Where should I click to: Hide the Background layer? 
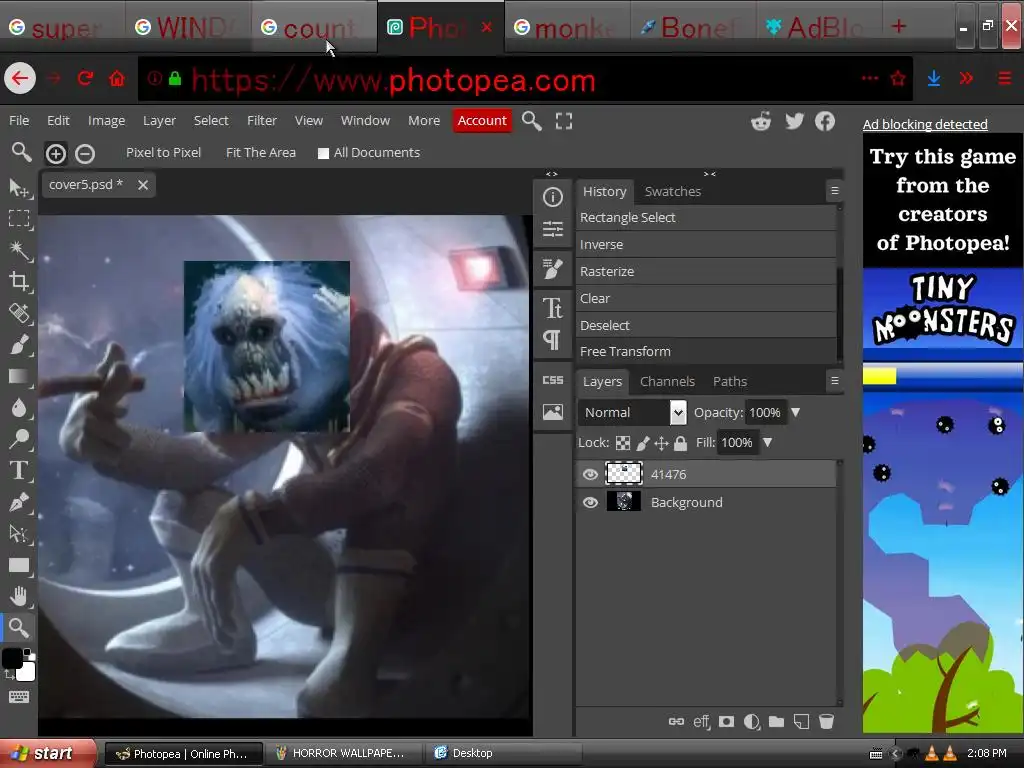coord(590,502)
